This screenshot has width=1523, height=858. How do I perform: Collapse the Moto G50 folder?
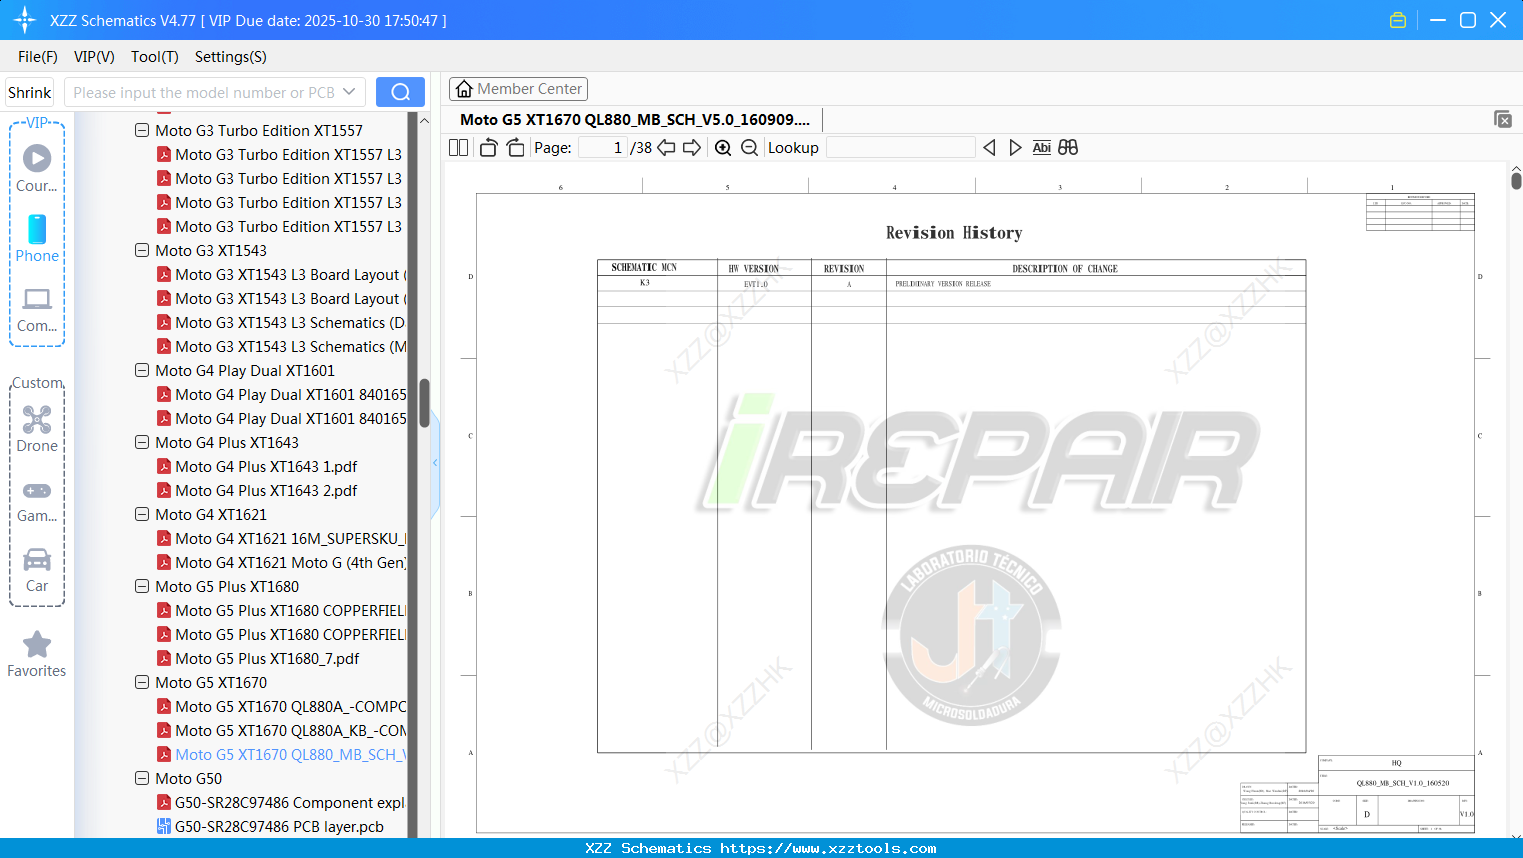tap(141, 778)
